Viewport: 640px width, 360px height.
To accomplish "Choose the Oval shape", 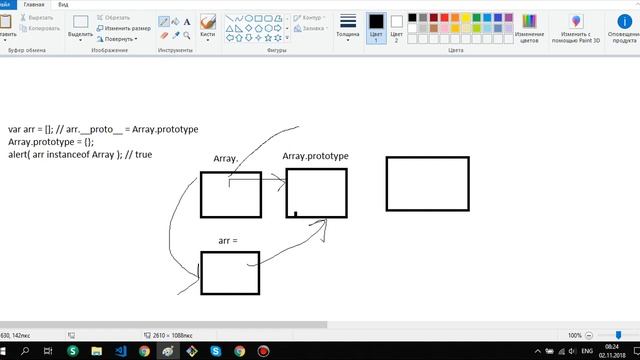I will click(x=249, y=18).
